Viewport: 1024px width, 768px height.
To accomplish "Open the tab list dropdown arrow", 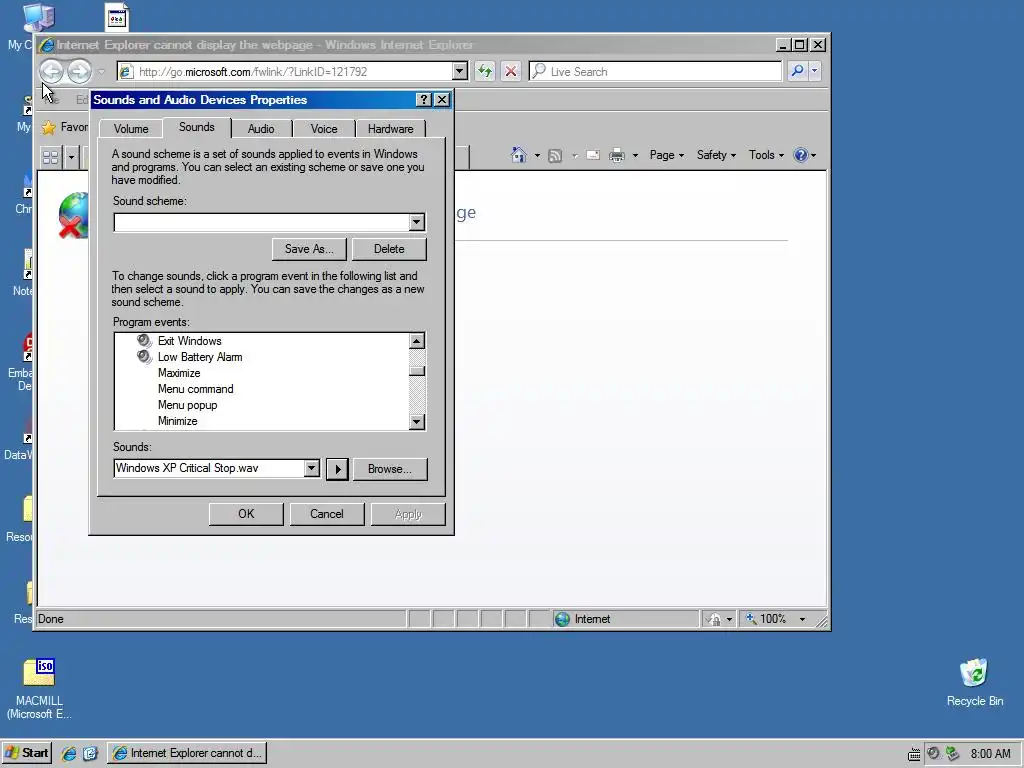I will point(71,157).
